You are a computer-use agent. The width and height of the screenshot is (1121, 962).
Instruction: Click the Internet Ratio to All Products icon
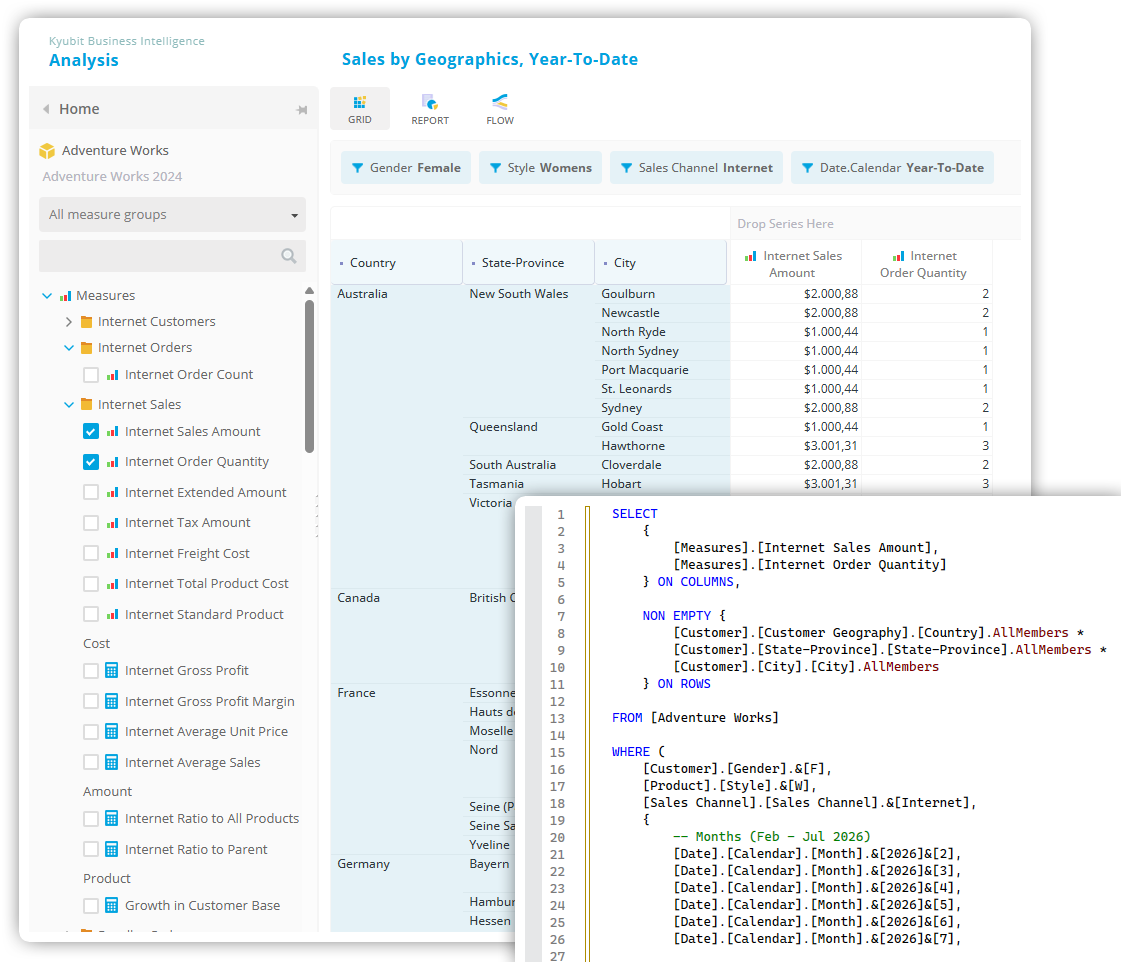coord(112,818)
